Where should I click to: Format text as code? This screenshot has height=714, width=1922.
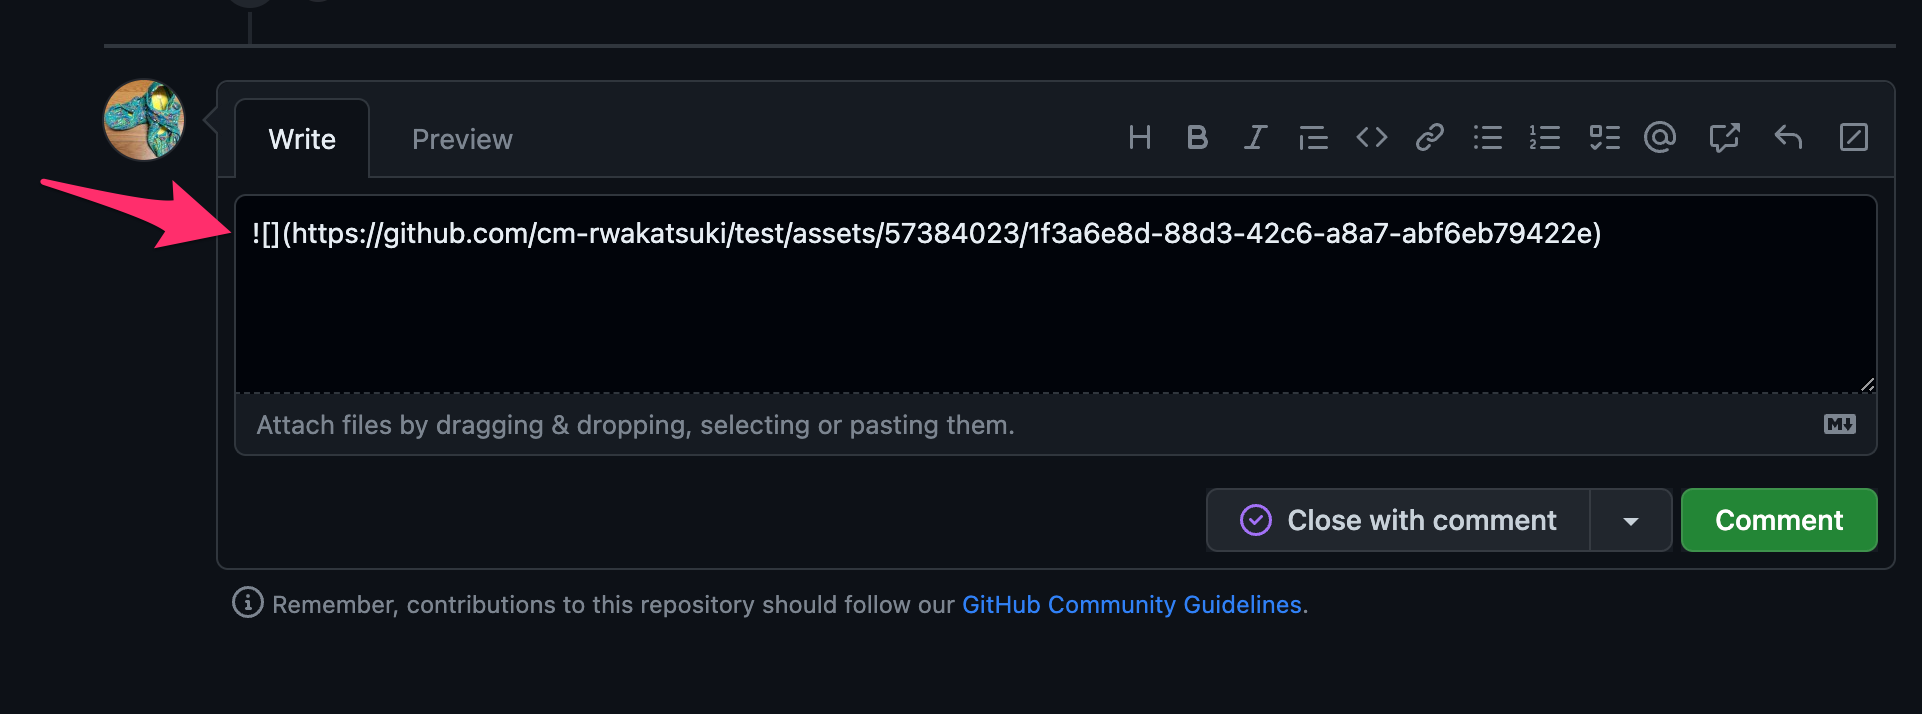click(x=1371, y=137)
